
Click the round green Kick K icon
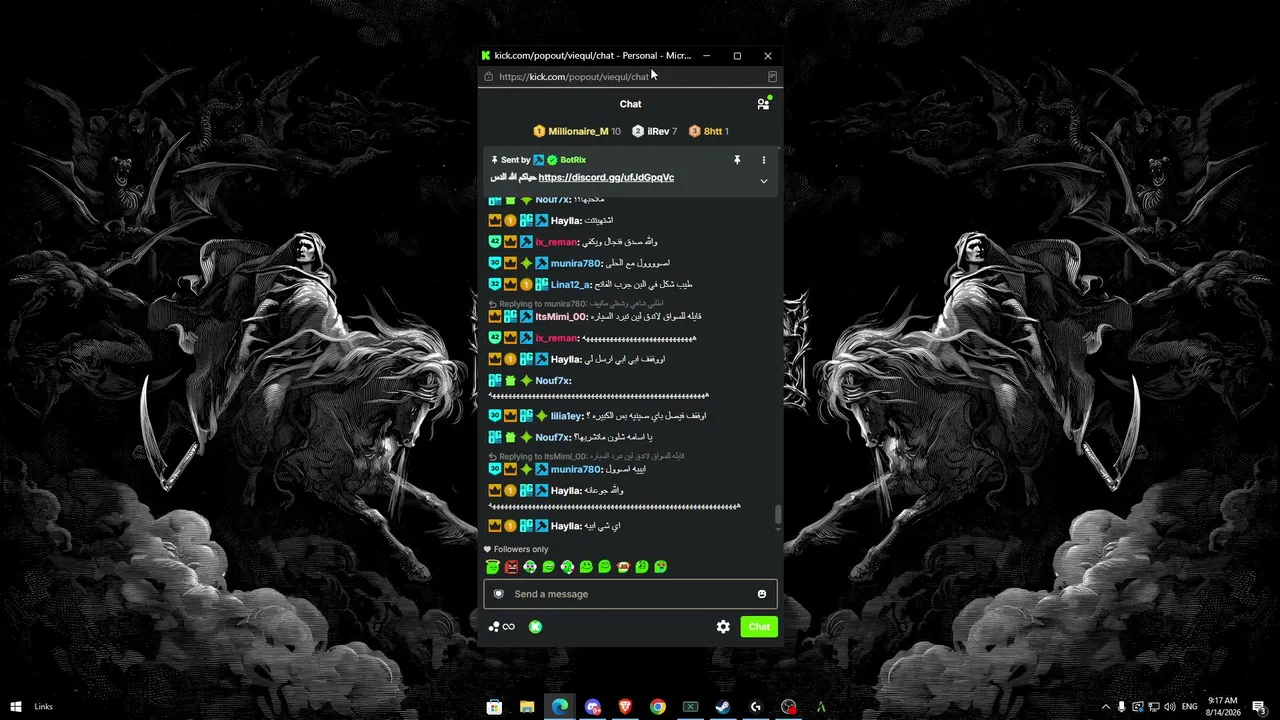point(536,627)
